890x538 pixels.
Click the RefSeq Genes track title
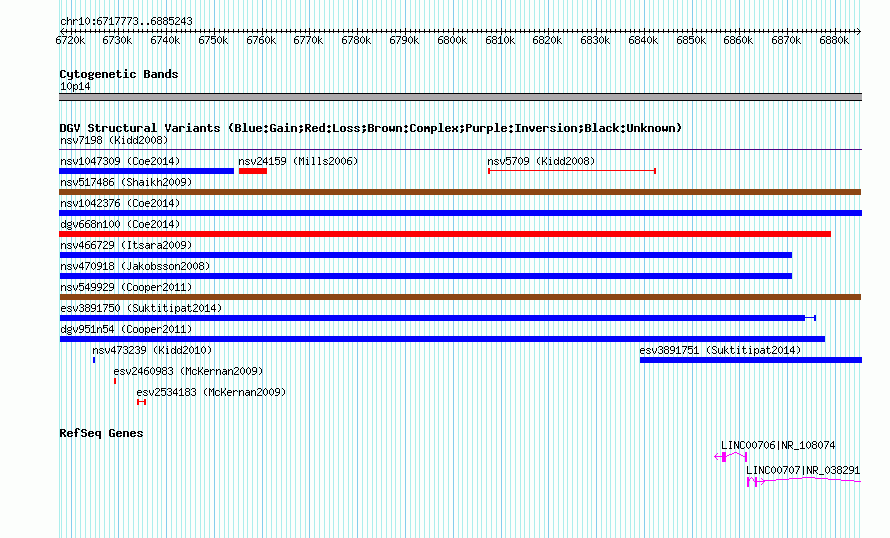point(101,433)
